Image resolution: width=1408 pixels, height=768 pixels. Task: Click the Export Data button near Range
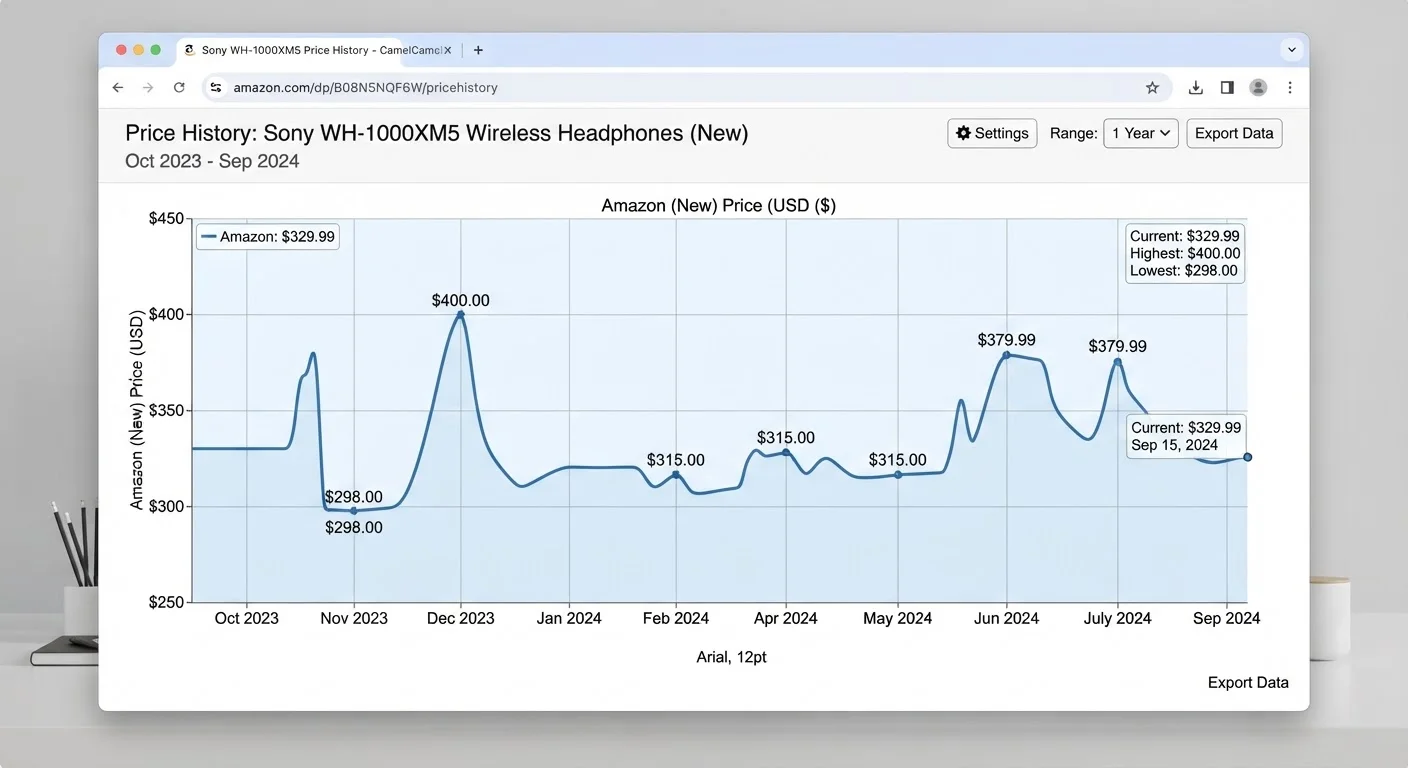click(x=1234, y=133)
